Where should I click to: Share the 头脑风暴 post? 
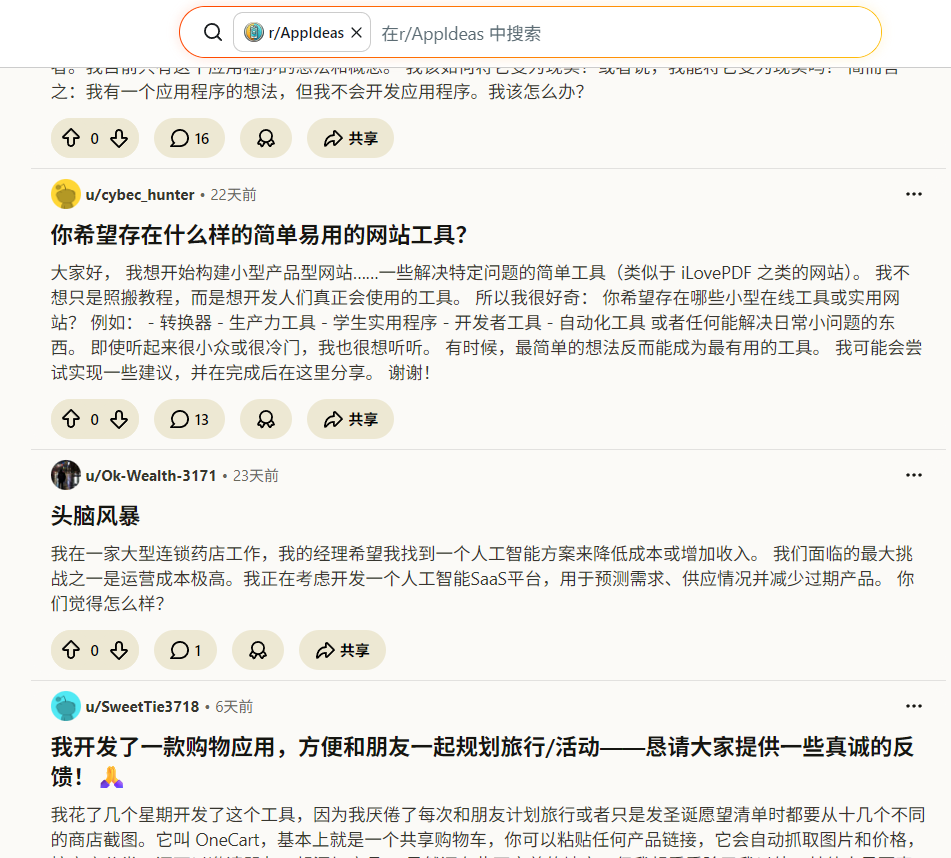pos(342,650)
